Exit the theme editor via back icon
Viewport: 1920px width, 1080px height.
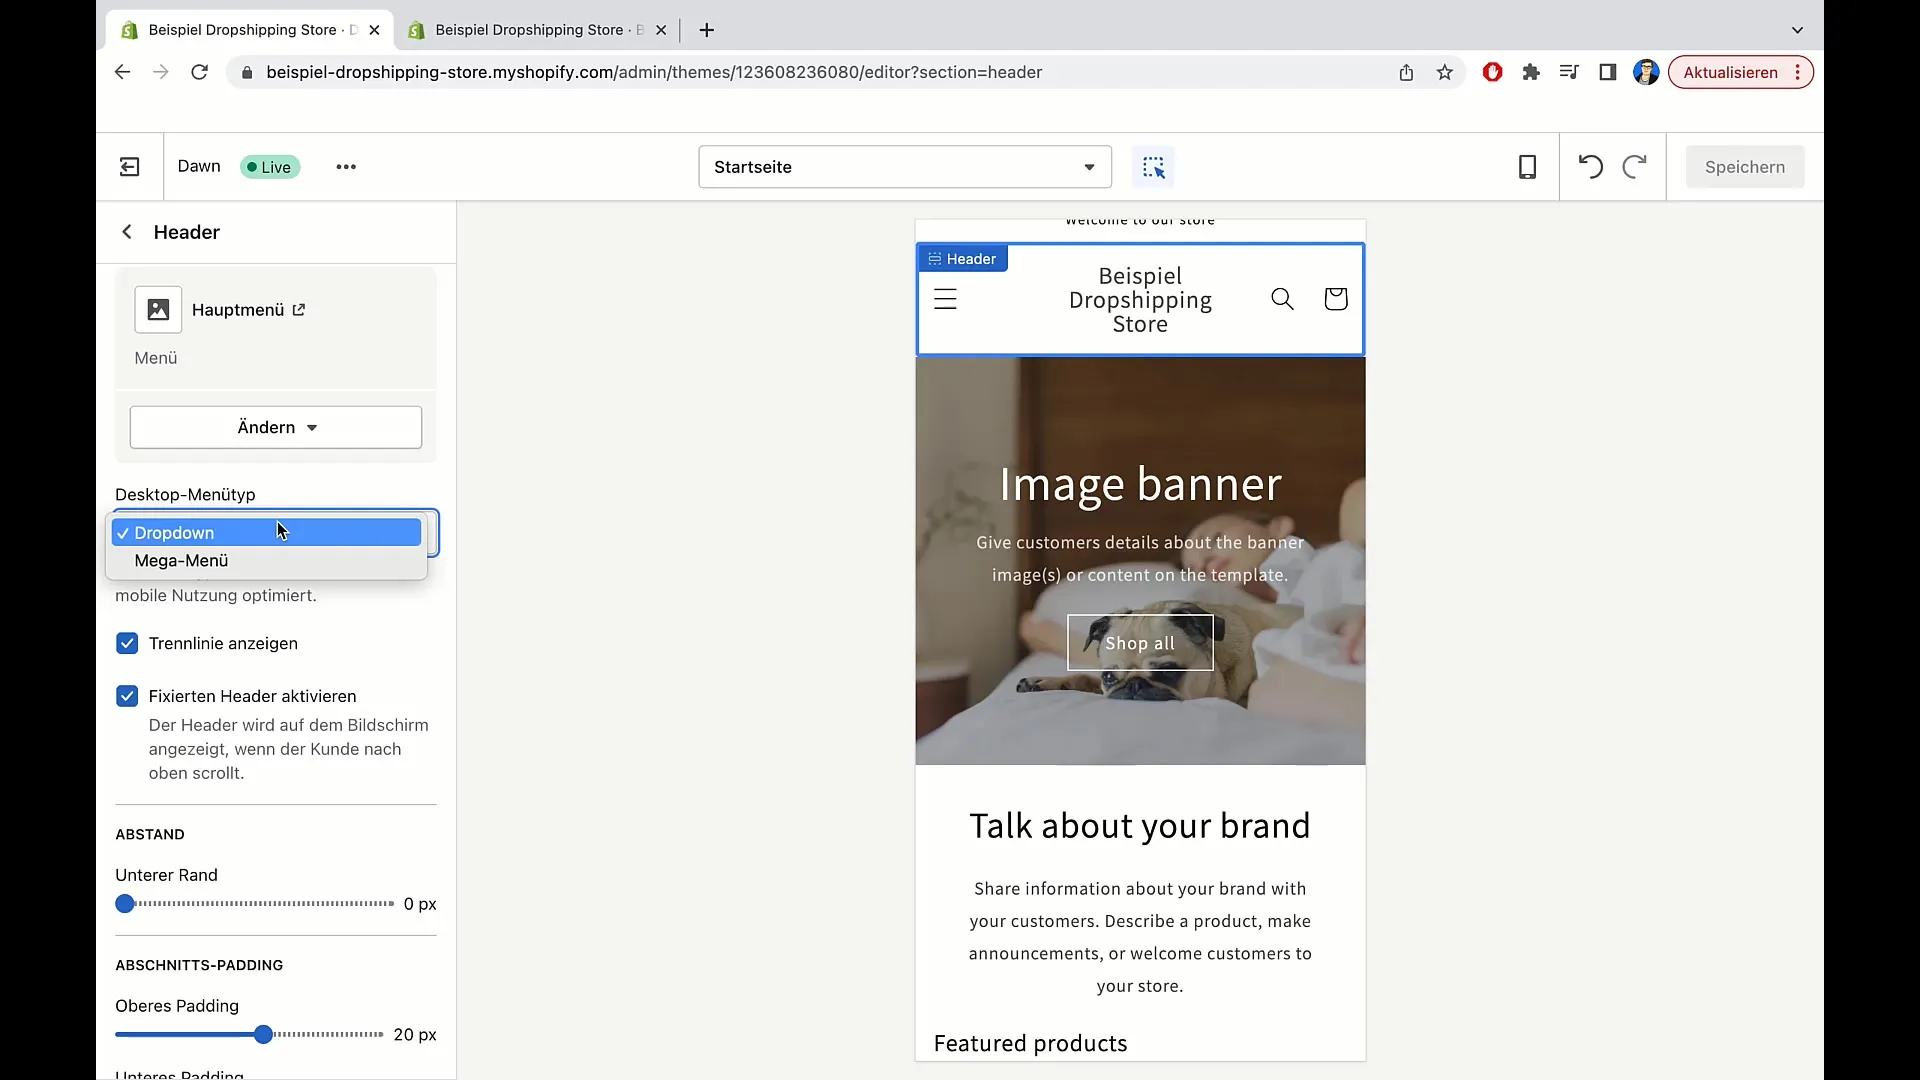tap(130, 167)
